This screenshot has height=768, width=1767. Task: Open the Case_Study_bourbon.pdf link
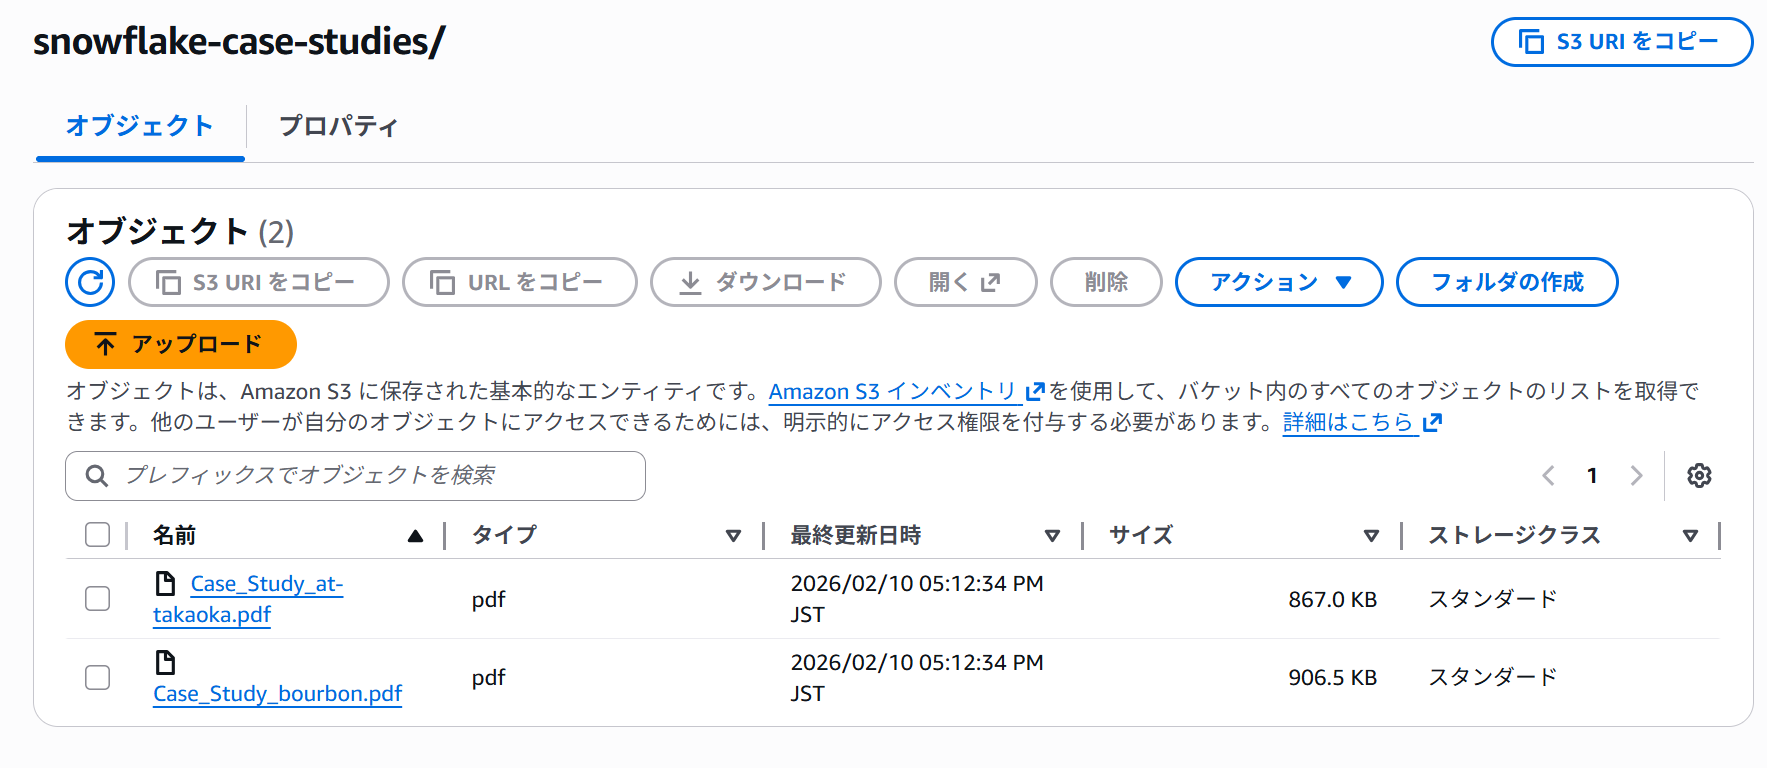pos(277,693)
